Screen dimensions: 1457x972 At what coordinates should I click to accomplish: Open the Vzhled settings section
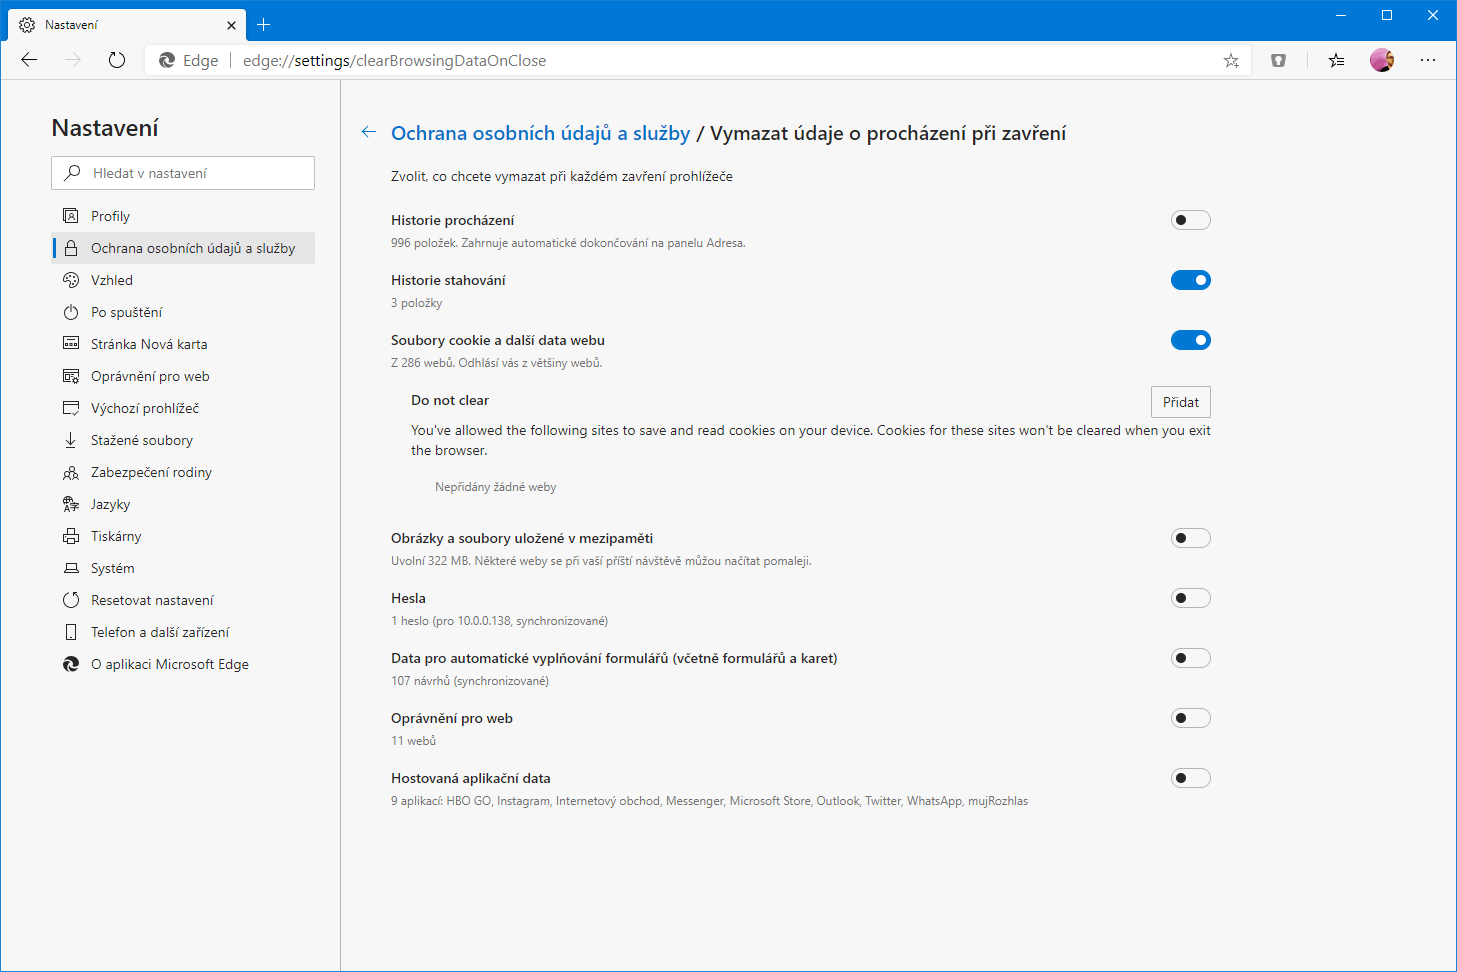pyautogui.click(x=112, y=280)
